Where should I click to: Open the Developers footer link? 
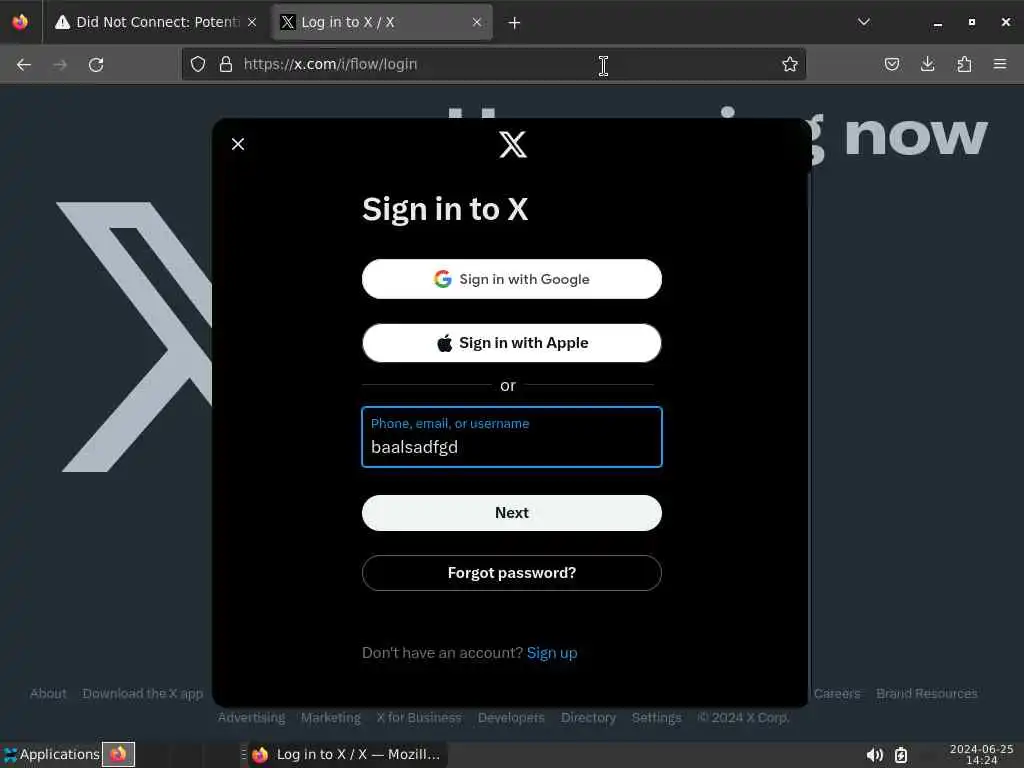[x=511, y=718]
